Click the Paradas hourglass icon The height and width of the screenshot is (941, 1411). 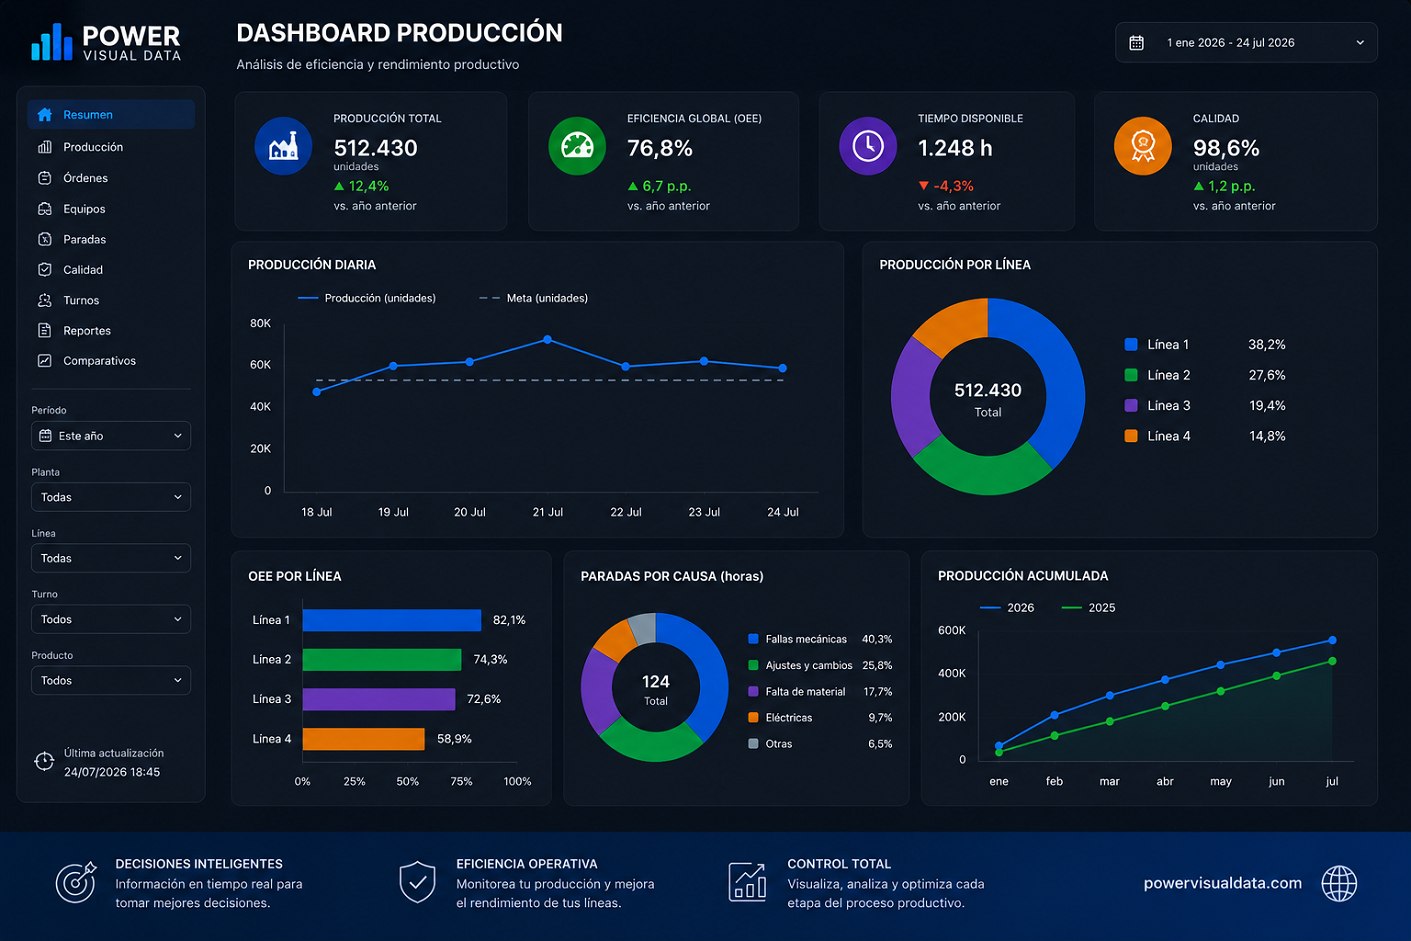[x=45, y=239]
